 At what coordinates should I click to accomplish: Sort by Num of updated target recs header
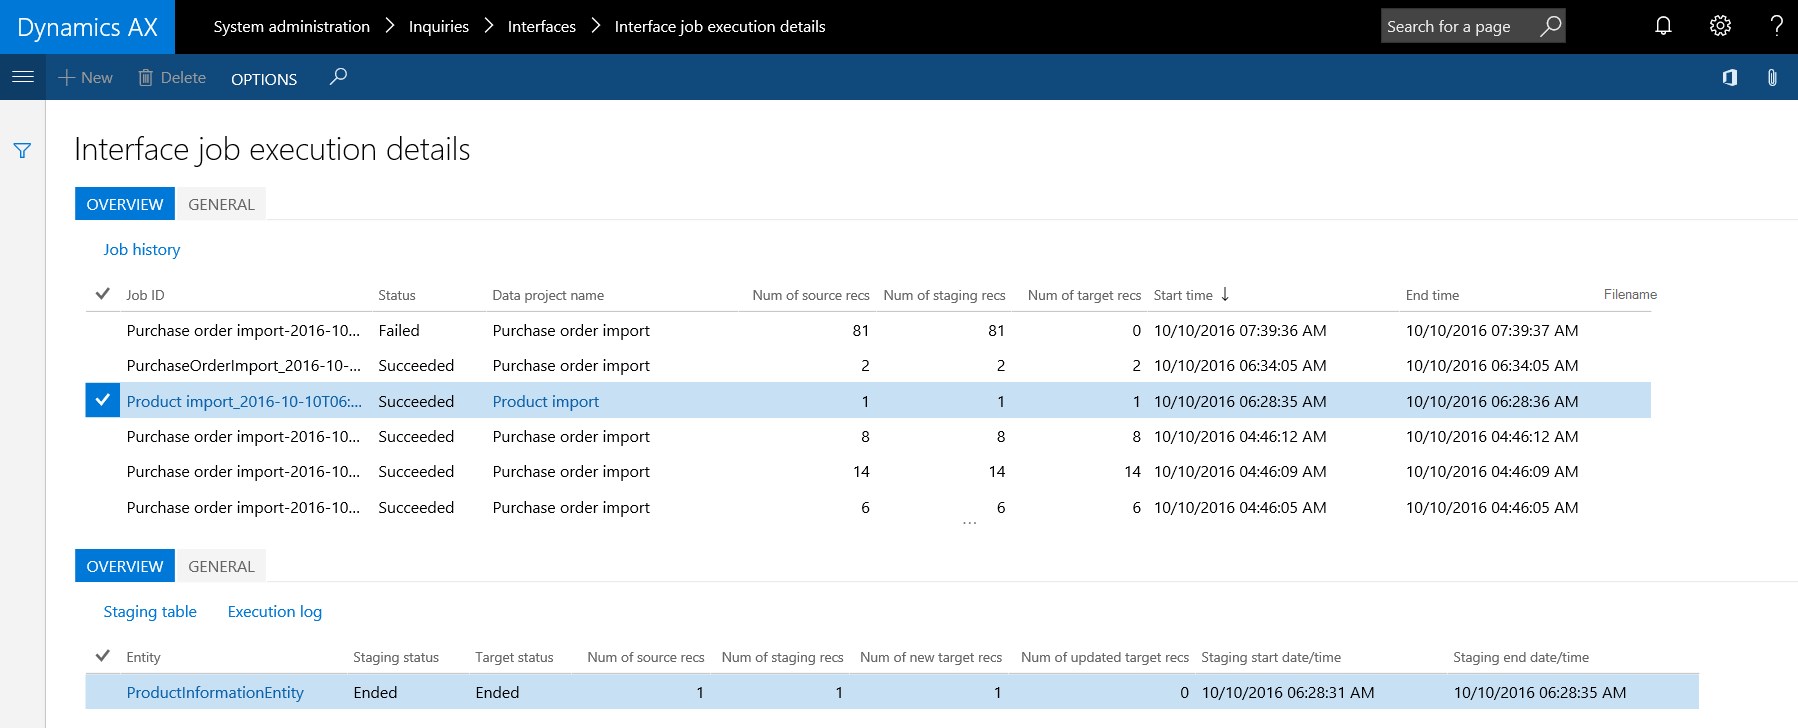tap(1105, 657)
